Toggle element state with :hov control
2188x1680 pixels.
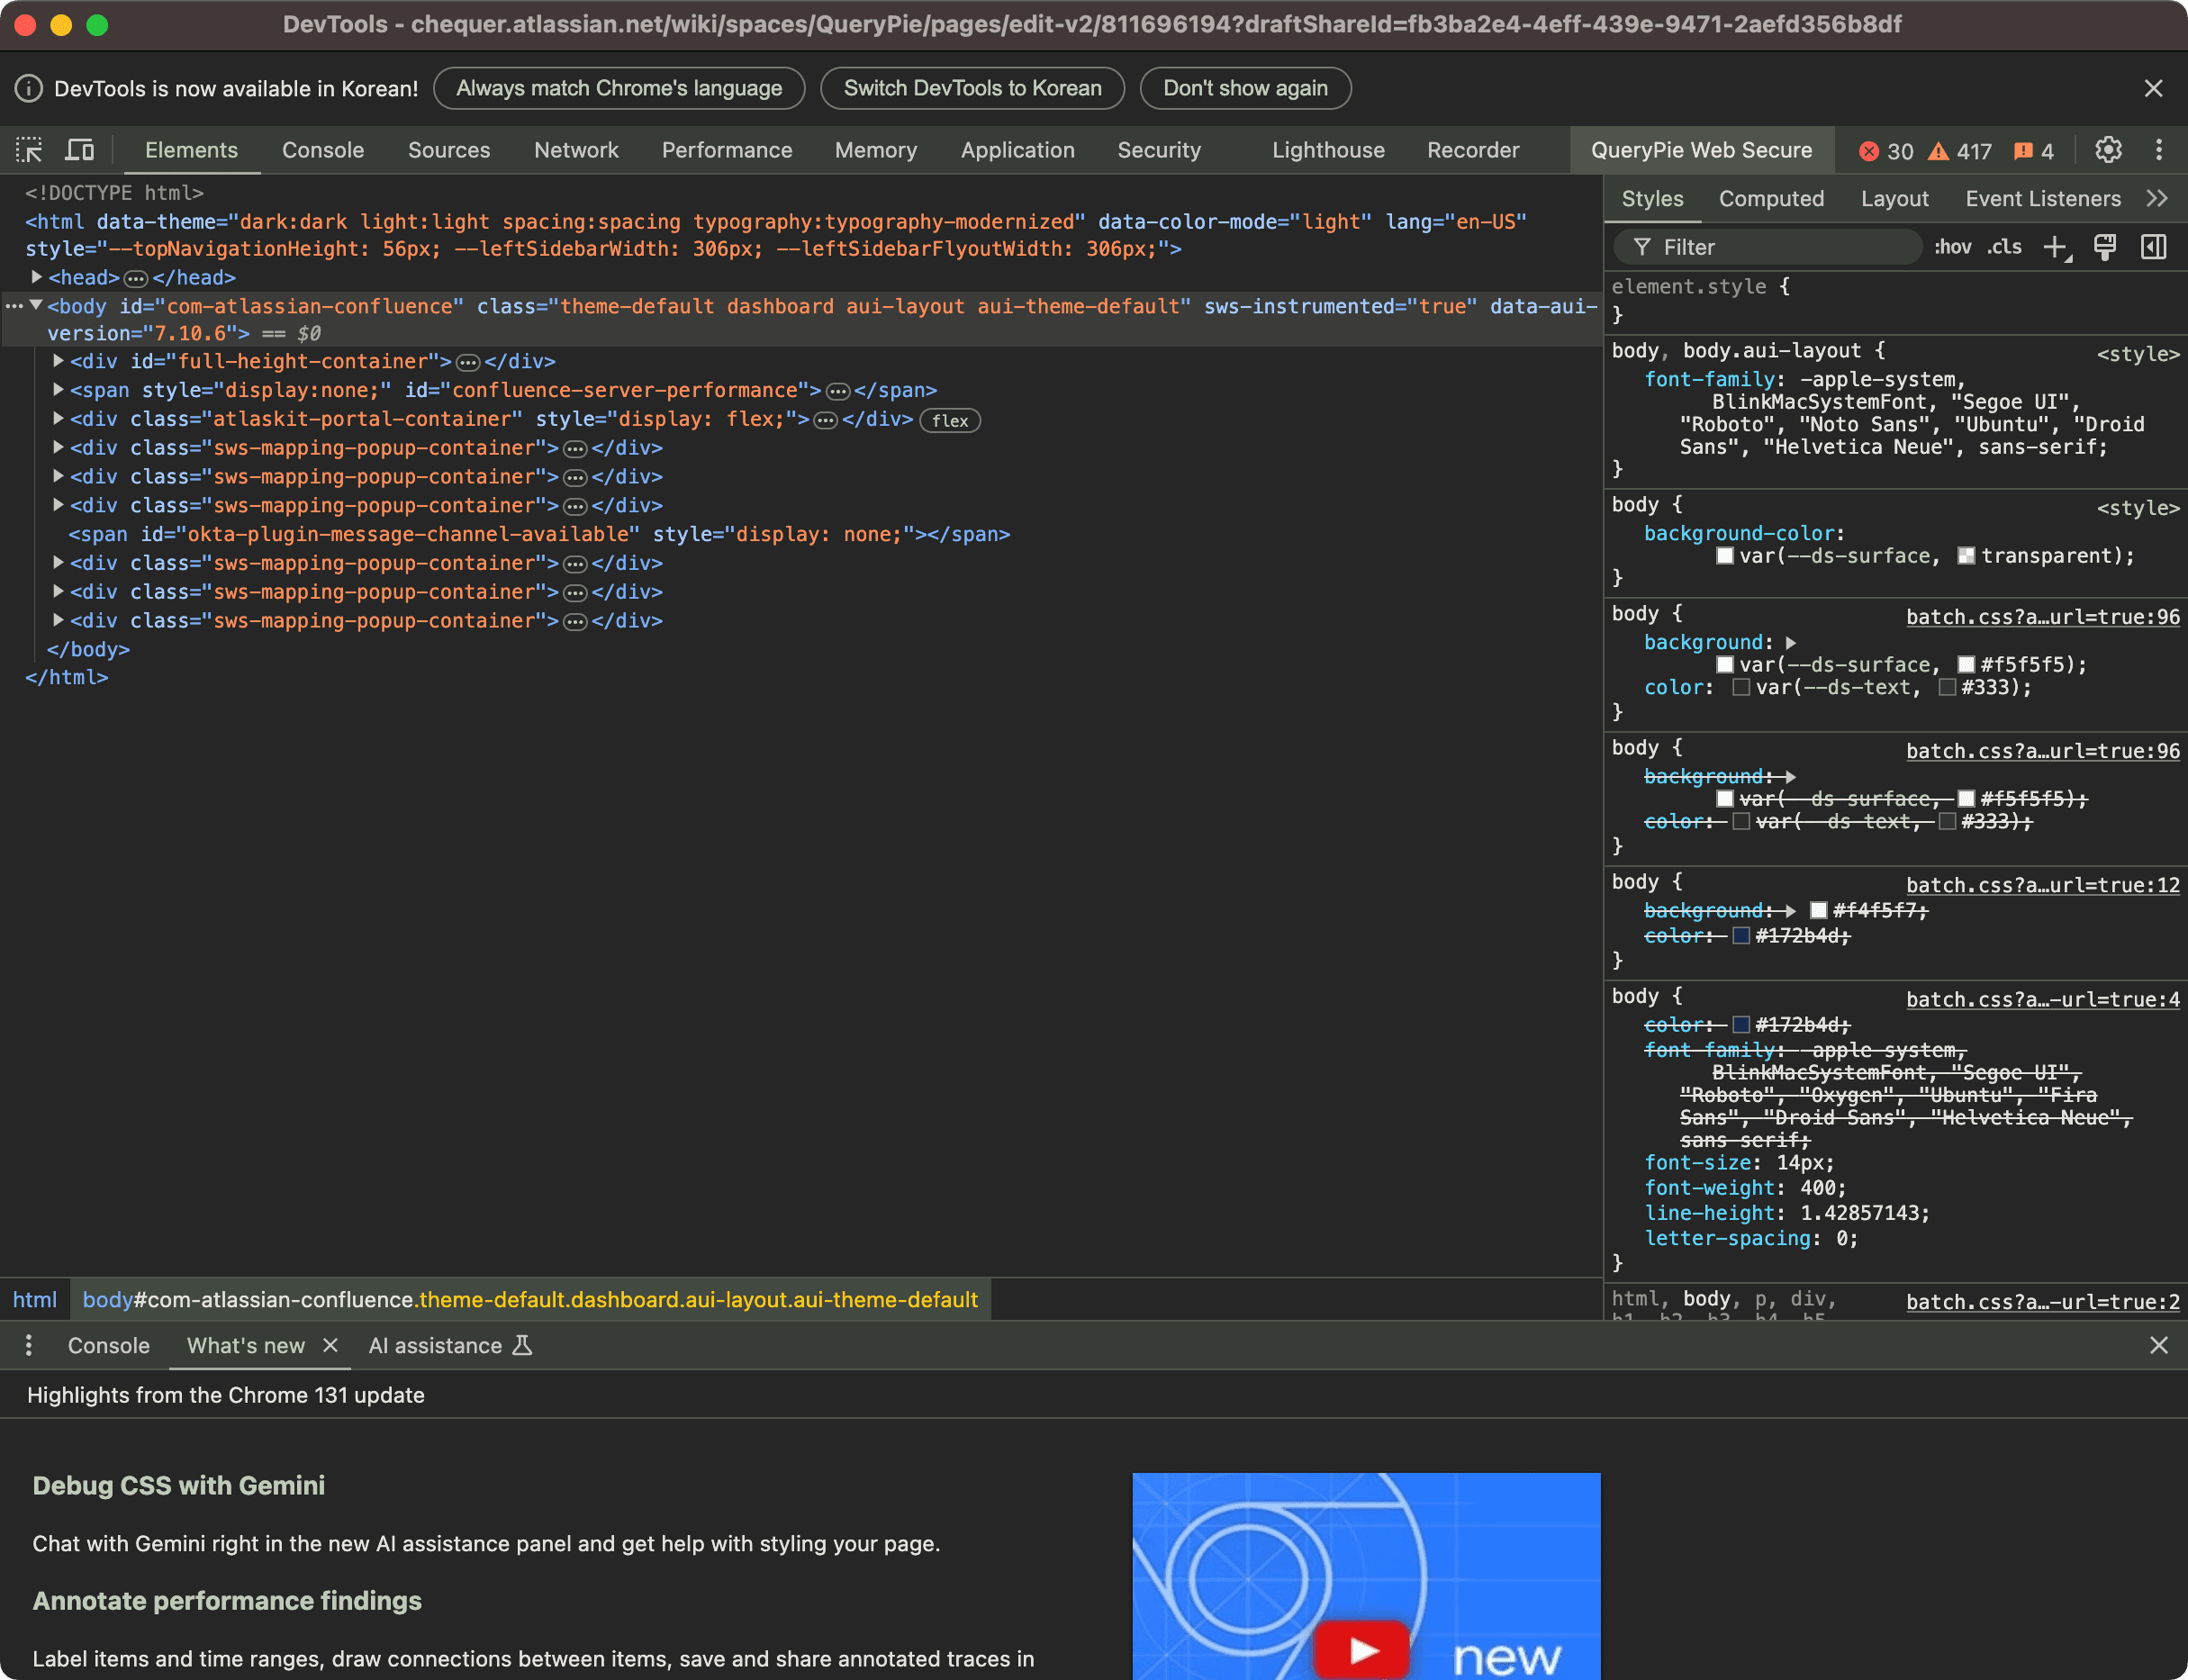(x=1951, y=246)
